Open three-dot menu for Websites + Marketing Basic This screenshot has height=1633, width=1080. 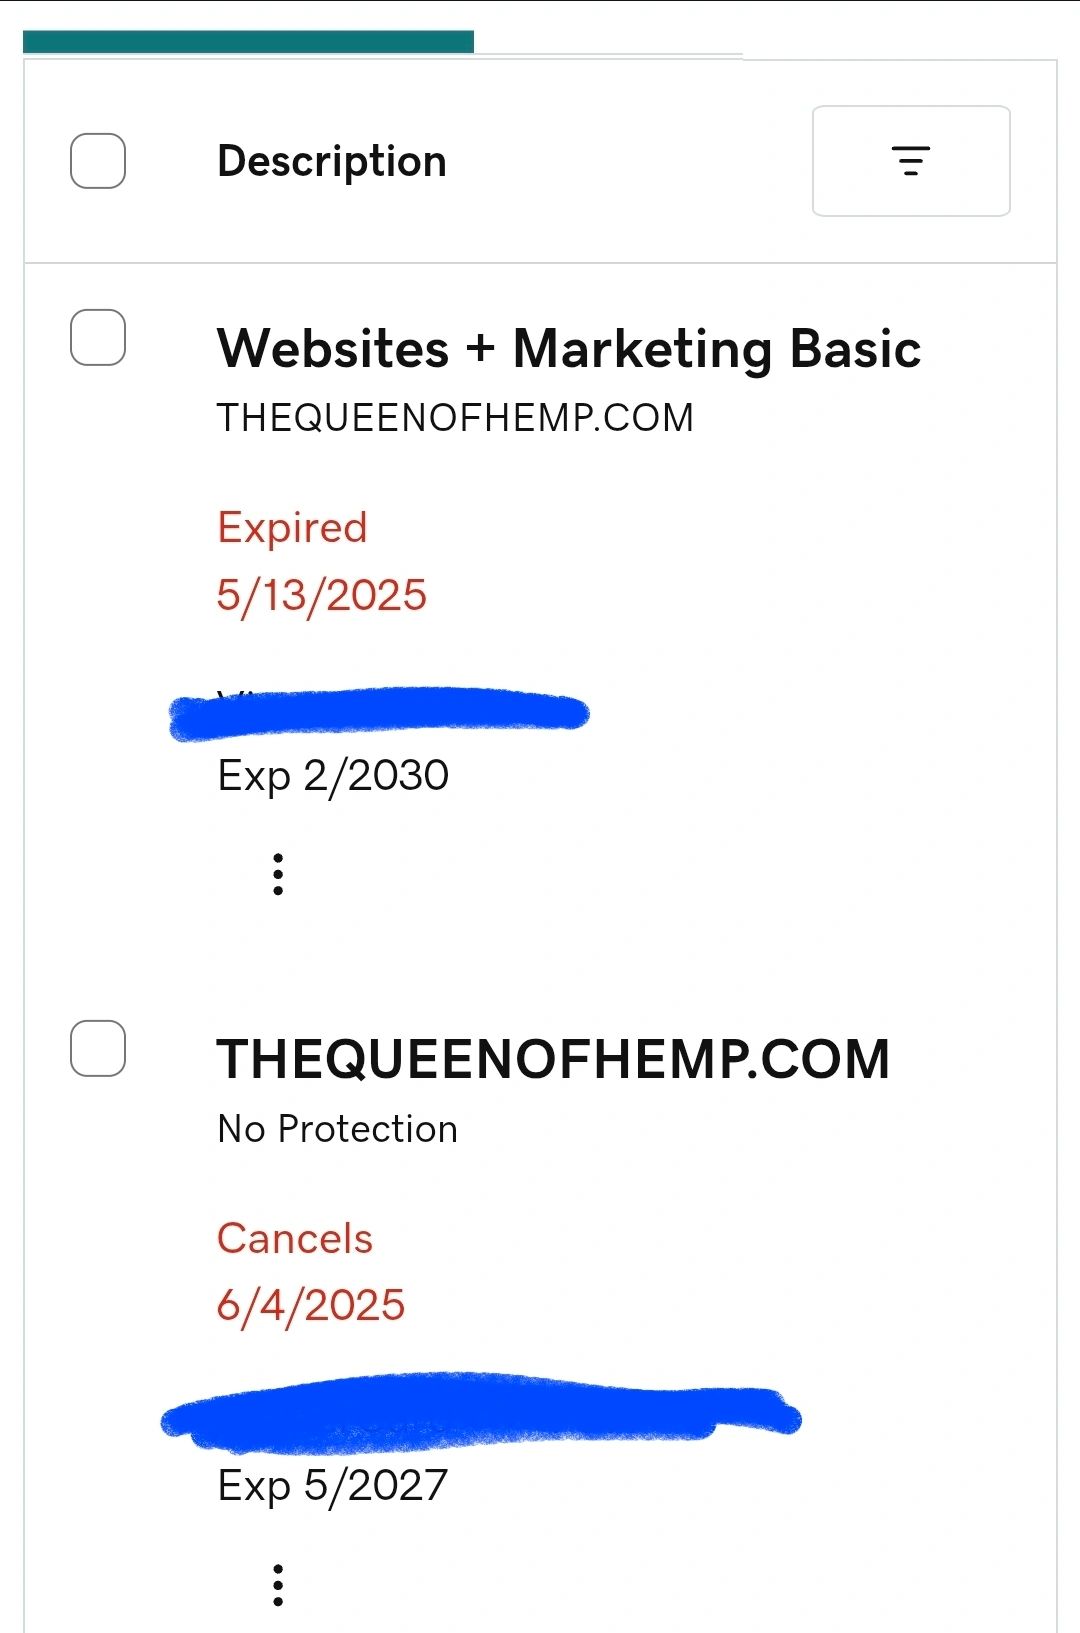[278, 874]
